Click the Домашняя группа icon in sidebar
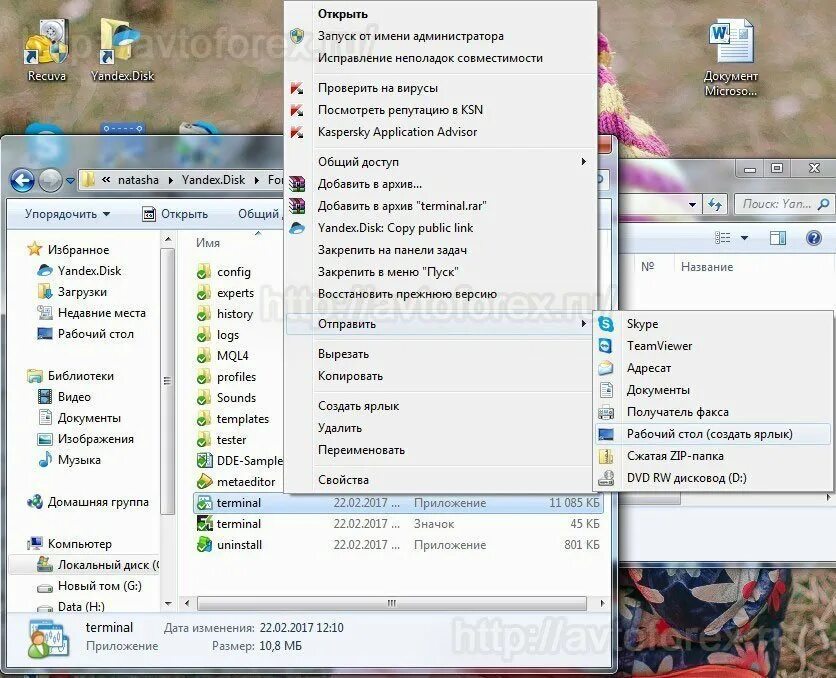836x678 pixels. click(35, 502)
